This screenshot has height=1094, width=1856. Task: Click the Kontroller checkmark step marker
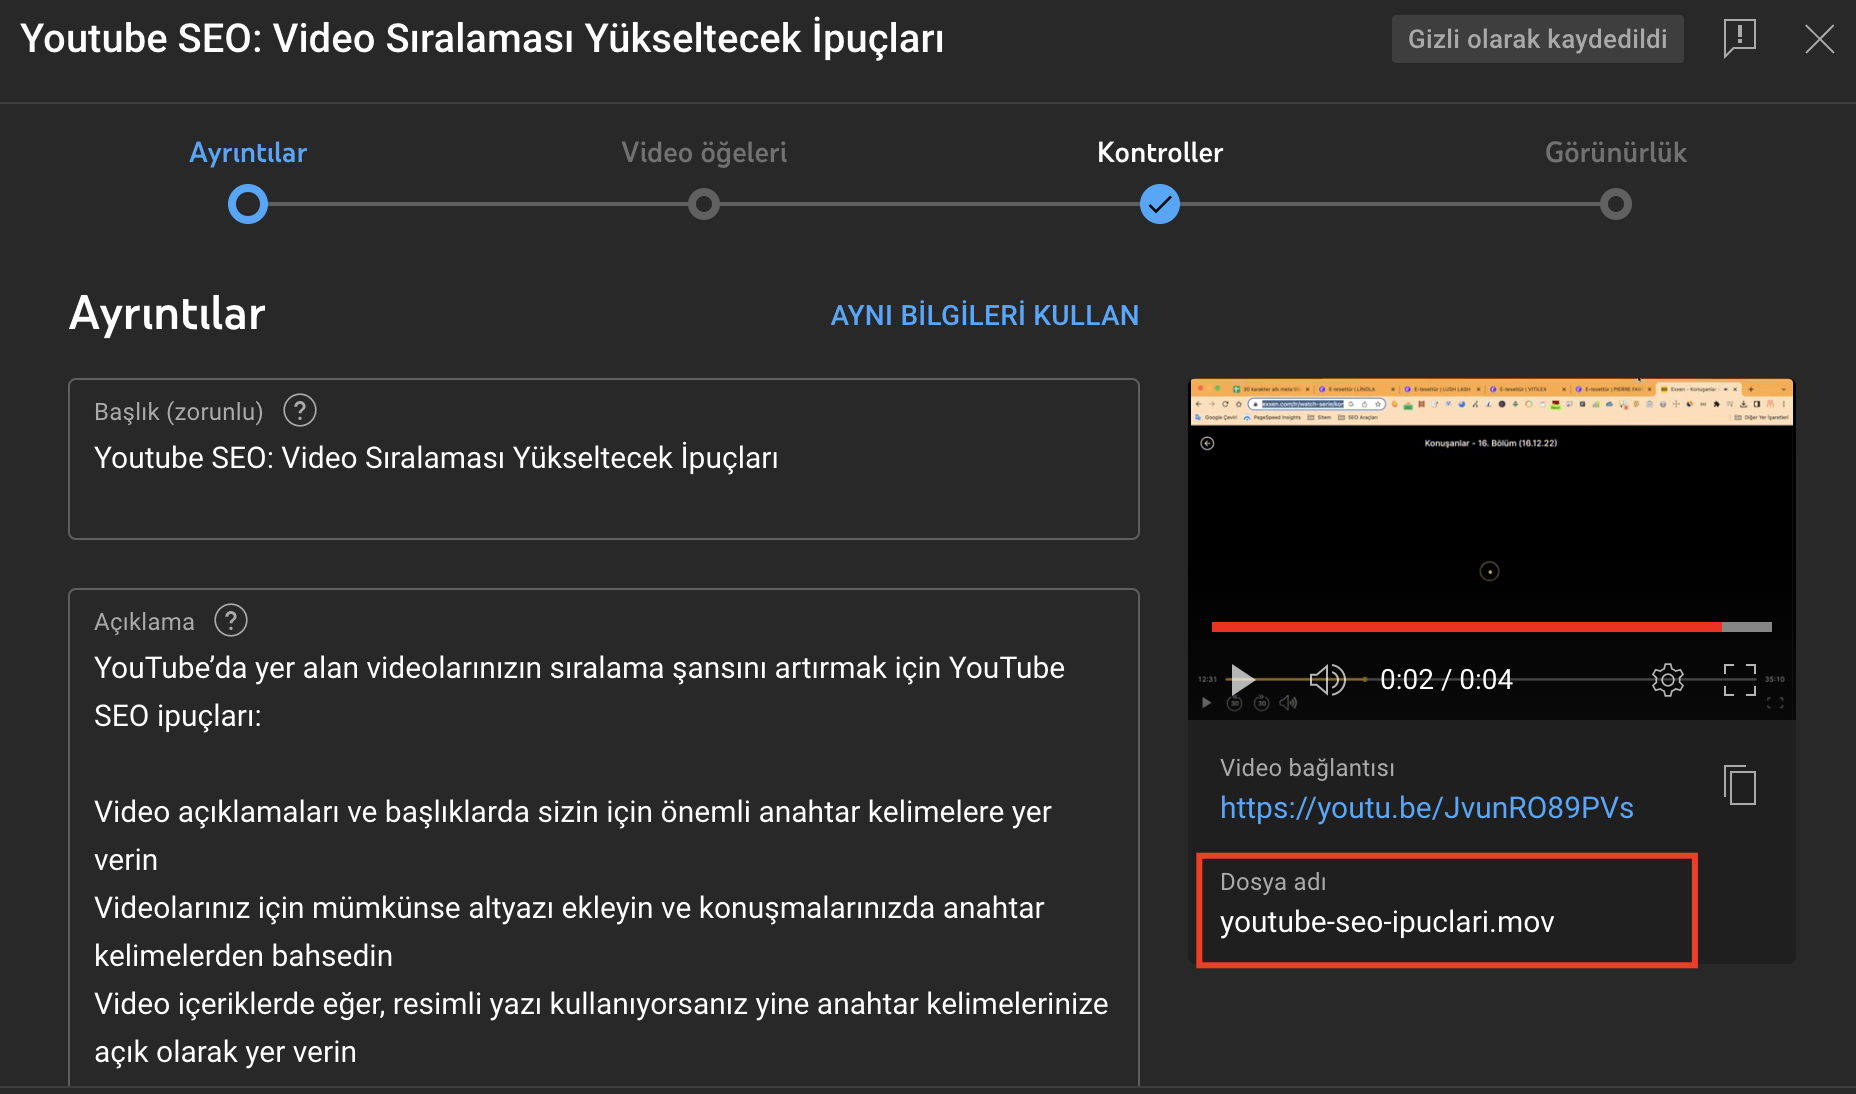(1160, 204)
